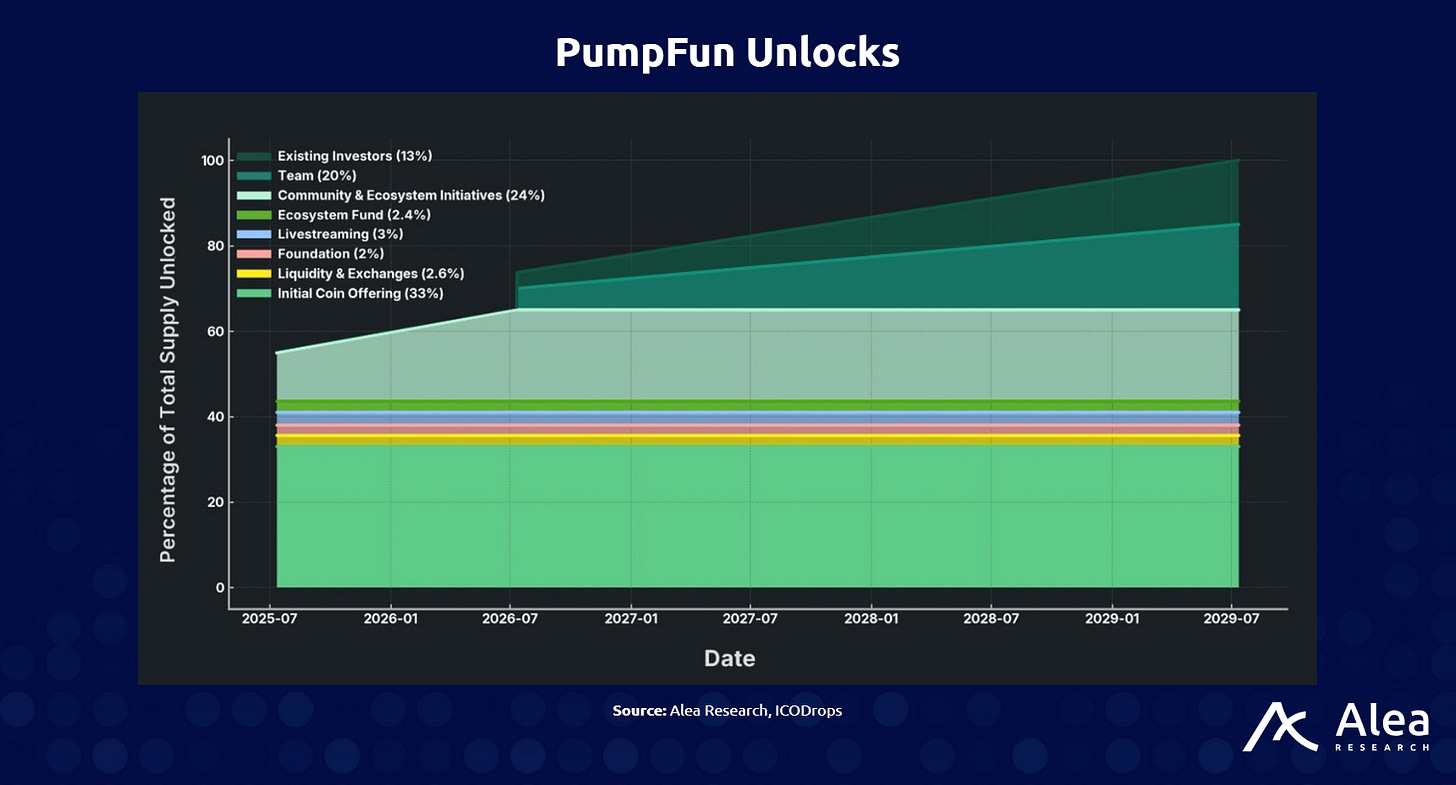Image resolution: width=1456 pixels, height=785 pixels.
Task: Click the Ecosystem Fund legend swatch
Action: click(254, 215)
